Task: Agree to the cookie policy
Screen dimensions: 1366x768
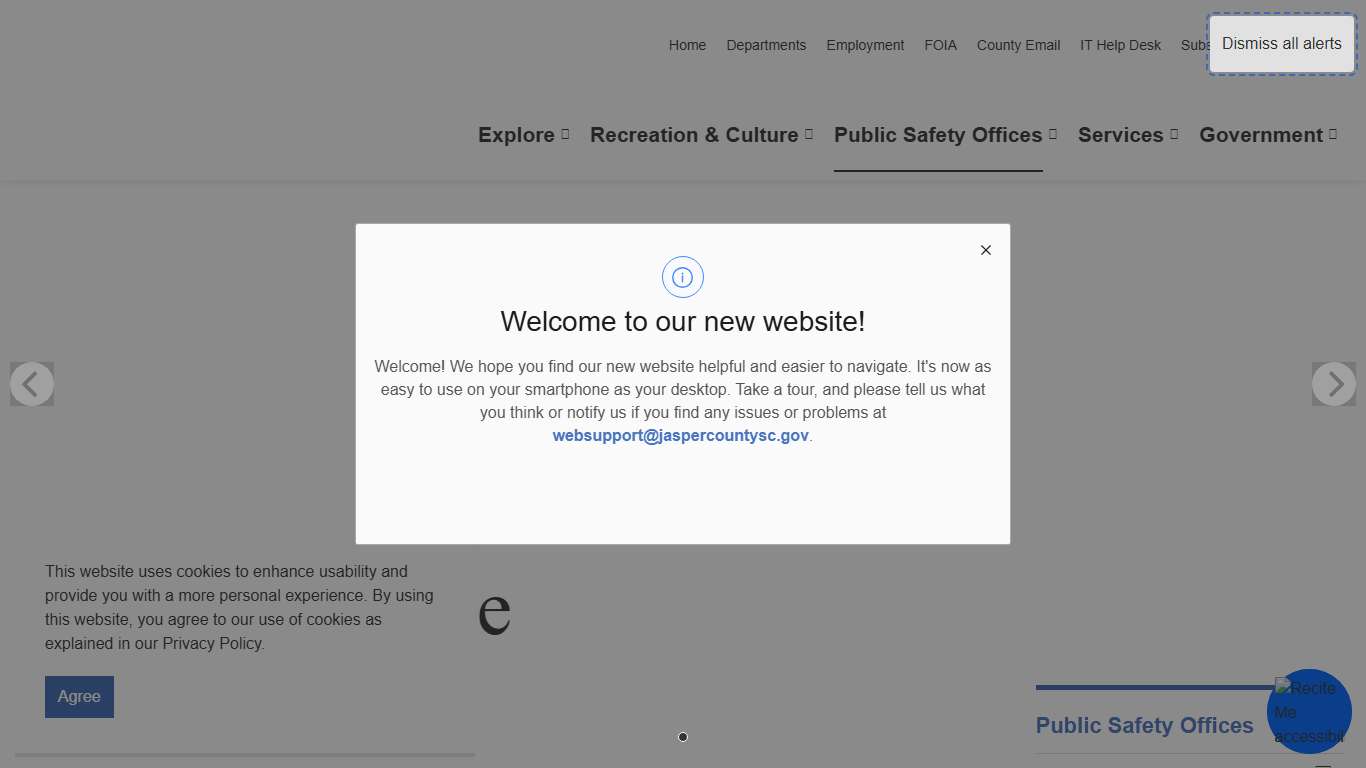Action: tap(79, 697)
